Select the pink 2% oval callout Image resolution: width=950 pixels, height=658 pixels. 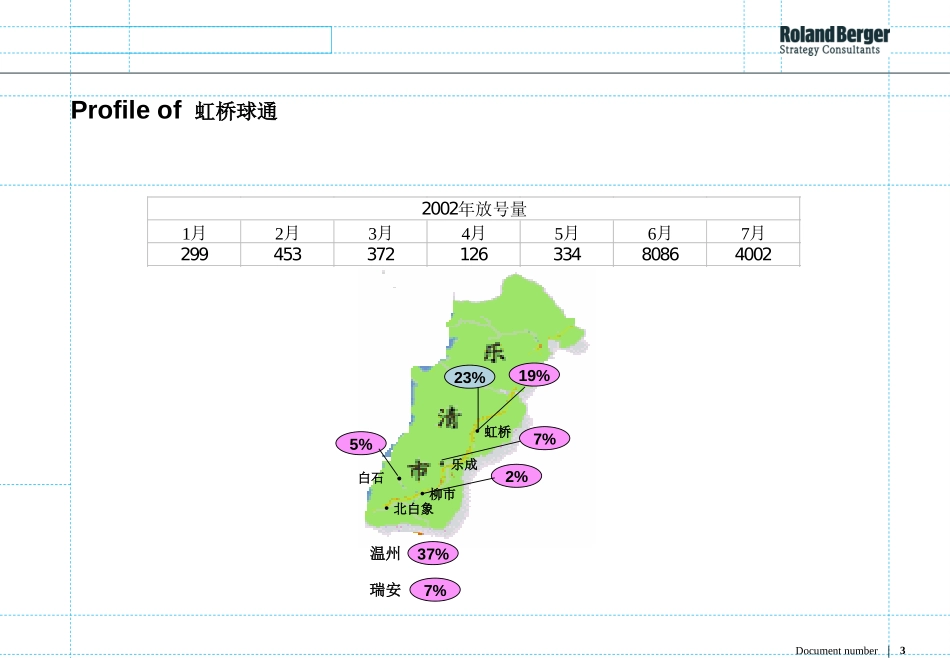(x=516, y=477)
